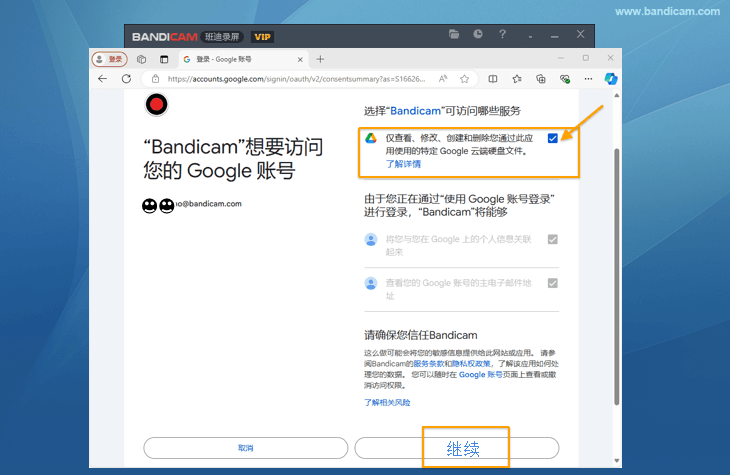Add page to favorites with star icon
Image resolution: width=730 pixels, height=475 pixels.
click(465, 78)
